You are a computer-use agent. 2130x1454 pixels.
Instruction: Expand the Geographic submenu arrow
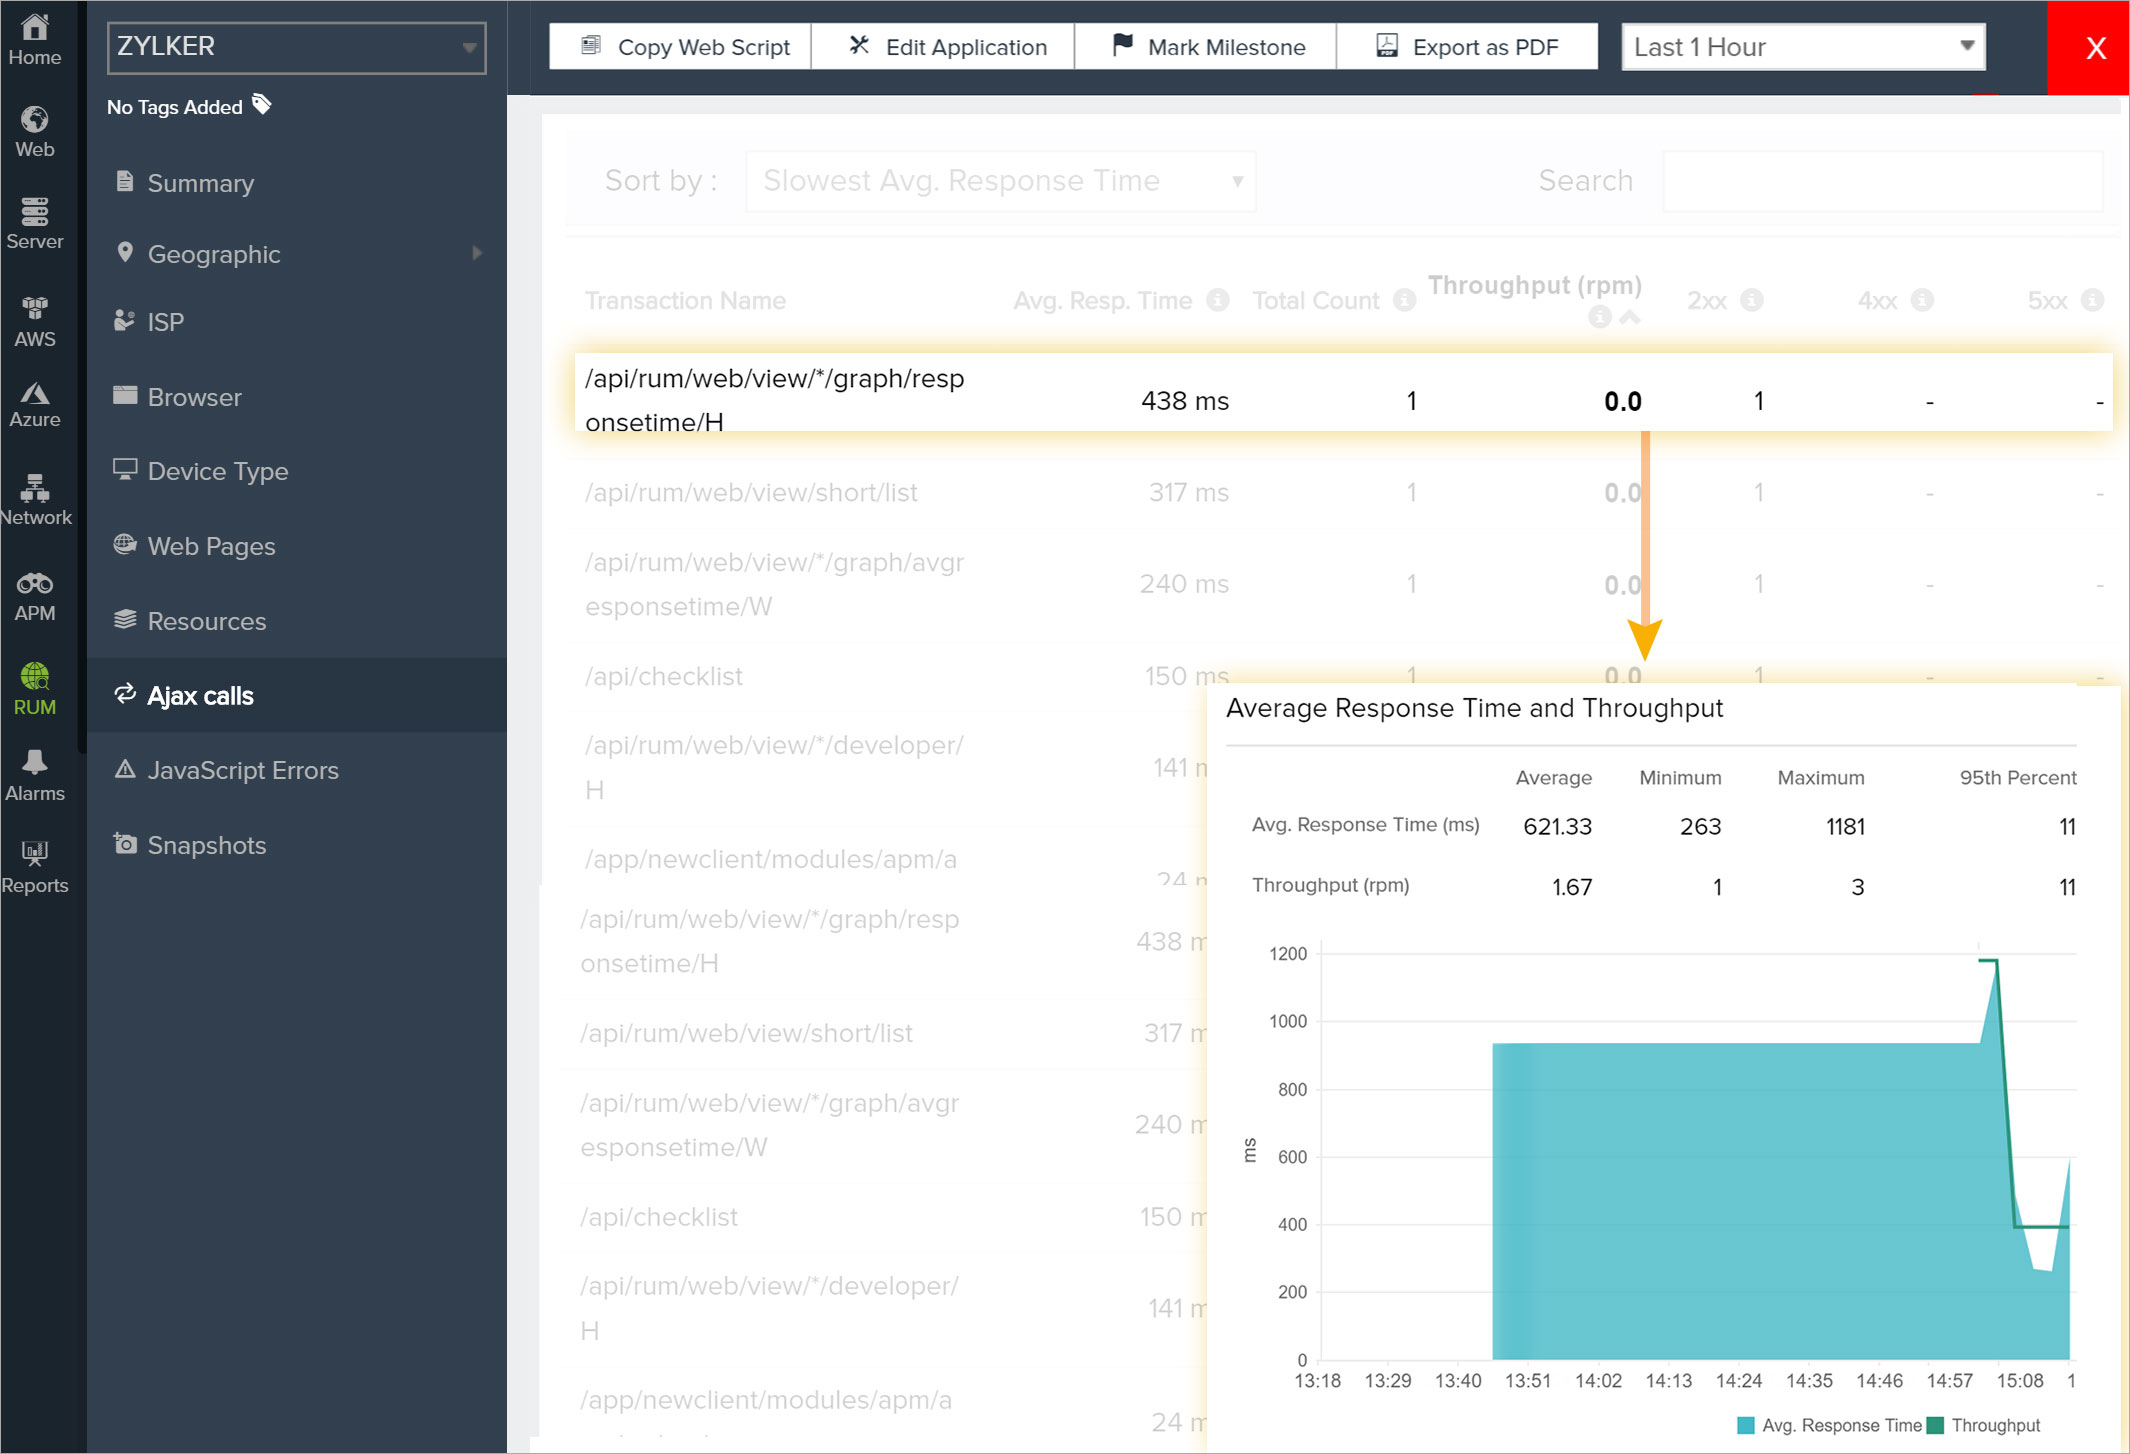click(477, 253)
